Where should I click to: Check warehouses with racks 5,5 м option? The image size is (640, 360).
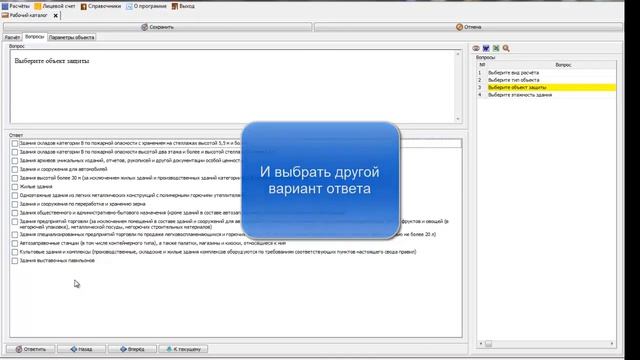[15, 144]
